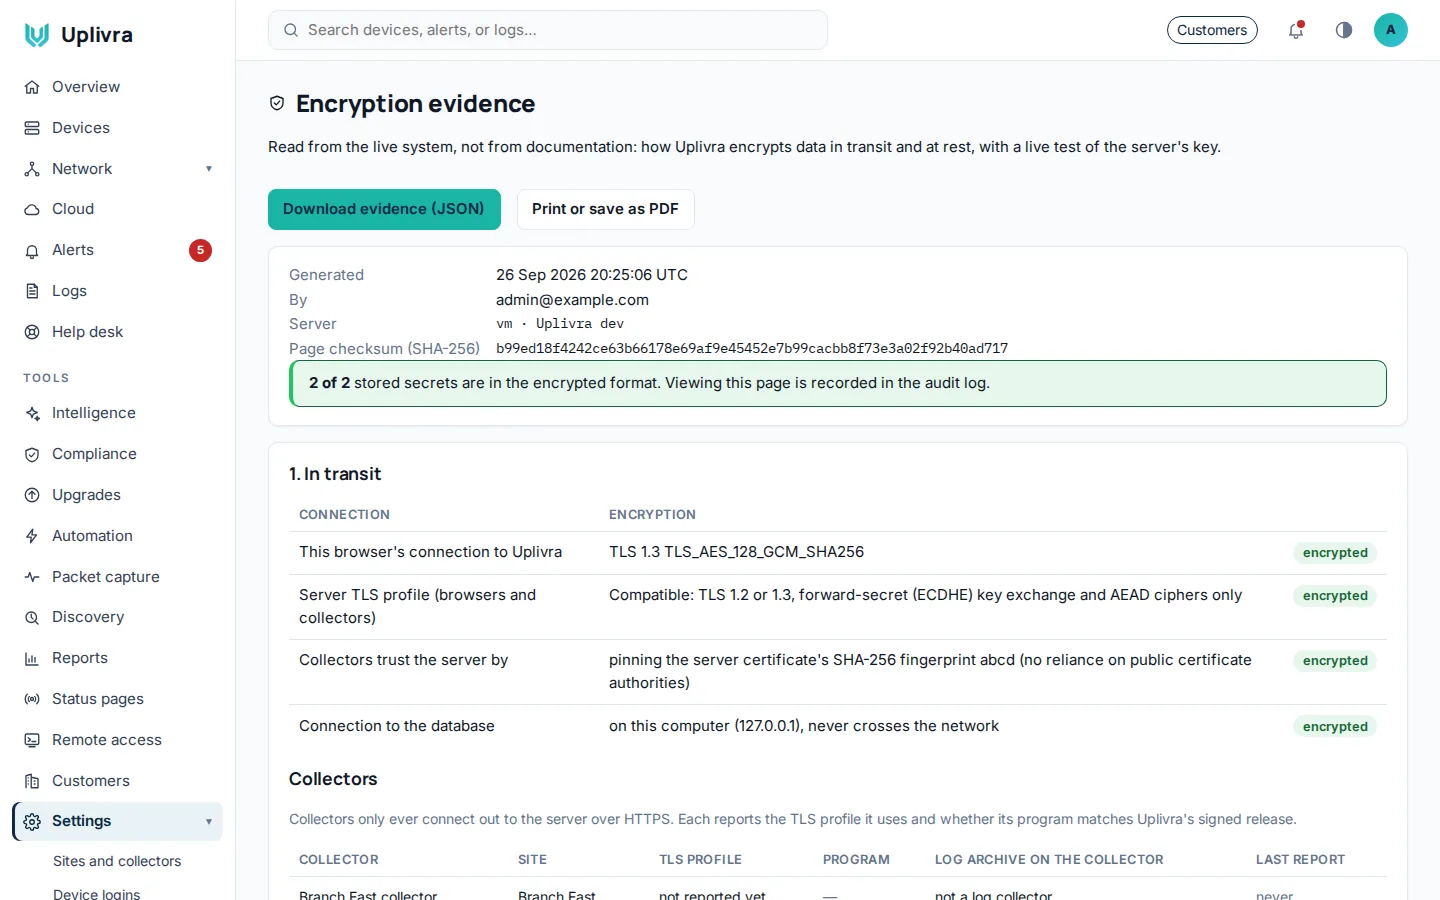Click the Network topology icon
The image size is (1440, 900).
pyautogui.click(x=32, y=169)
